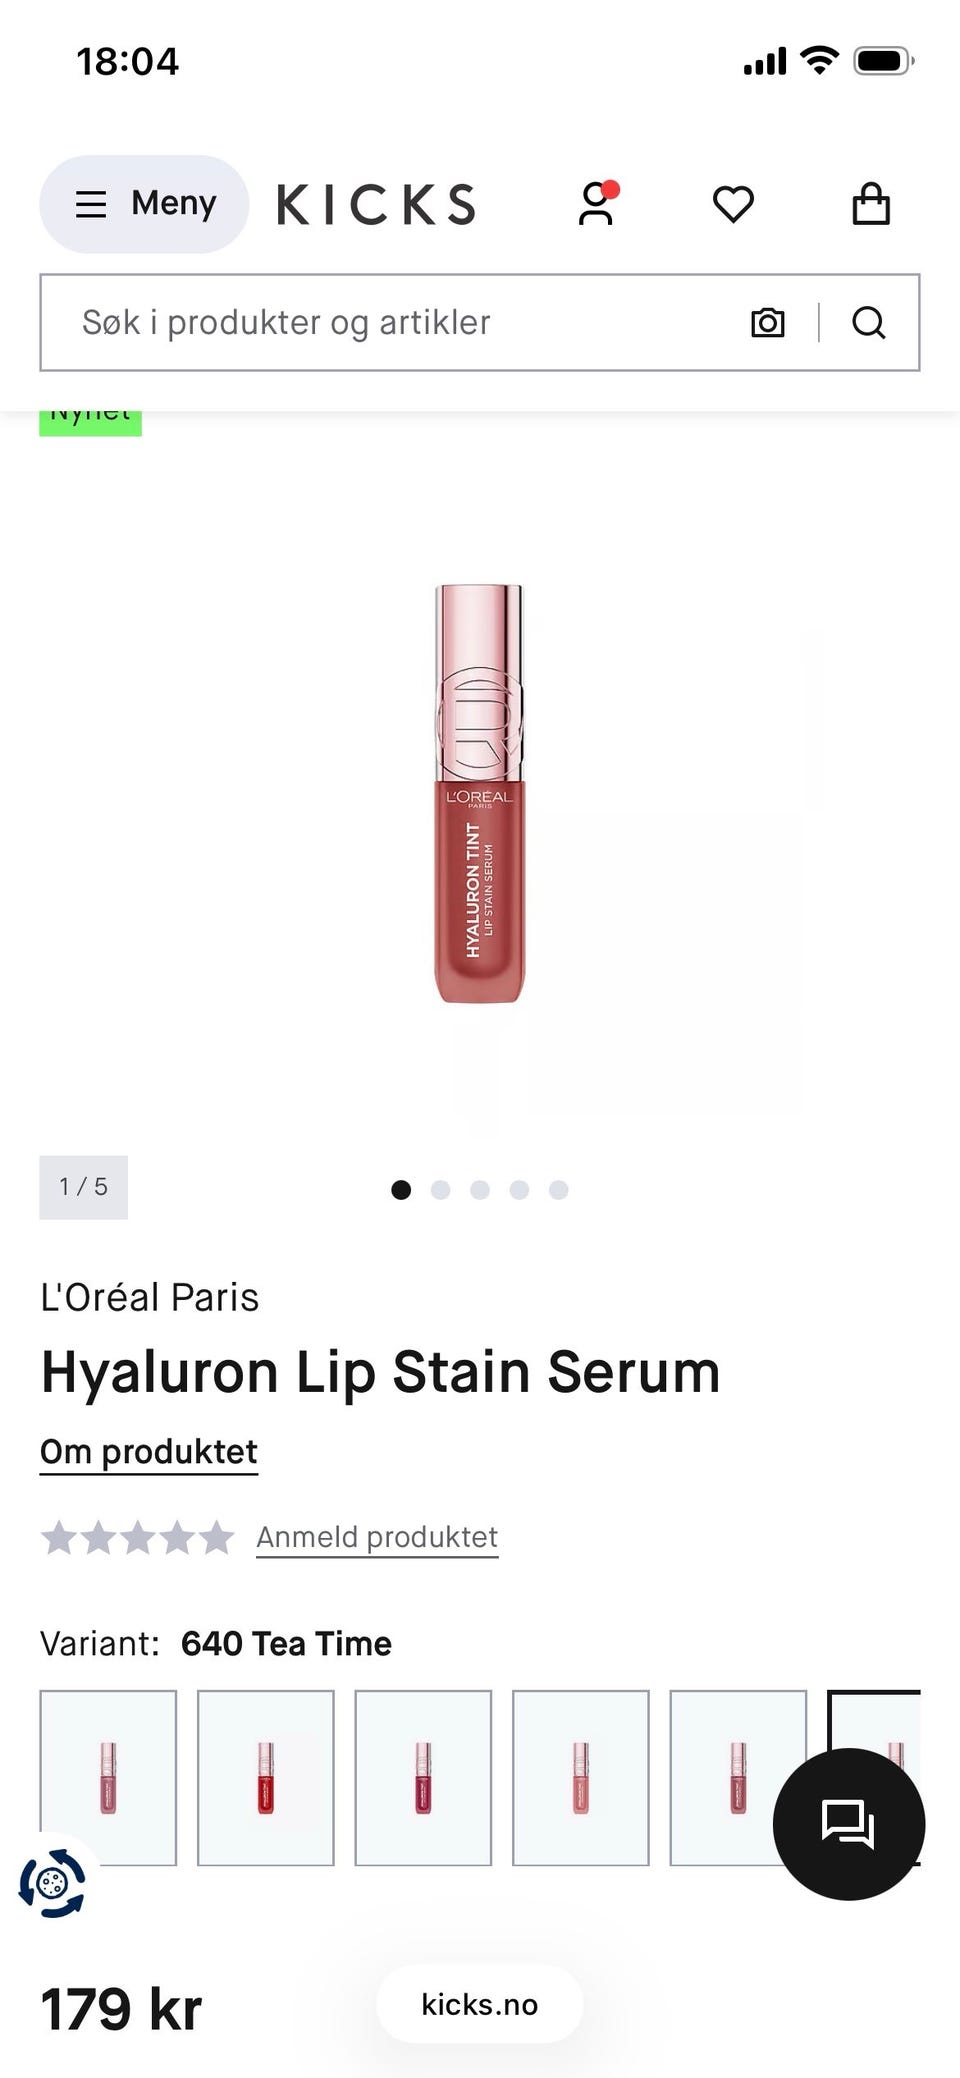Open the chat bubble button
This screenshot has width=960, height=2078.
(x=849, y=1824)
